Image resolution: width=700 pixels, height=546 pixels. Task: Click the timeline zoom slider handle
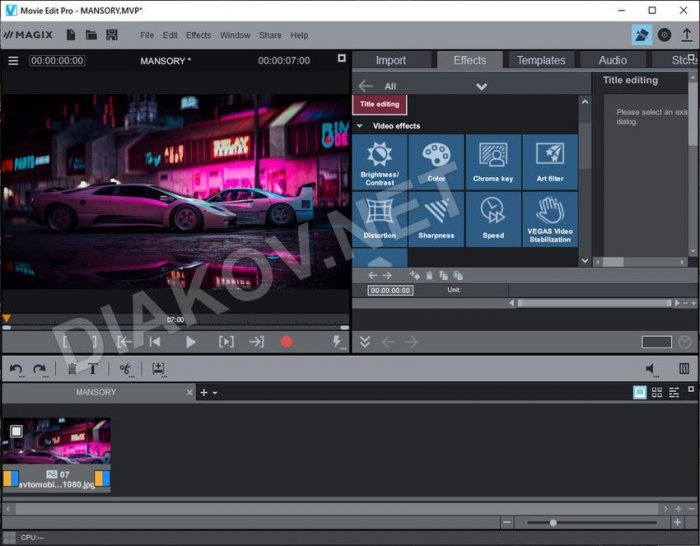(553, 522)
